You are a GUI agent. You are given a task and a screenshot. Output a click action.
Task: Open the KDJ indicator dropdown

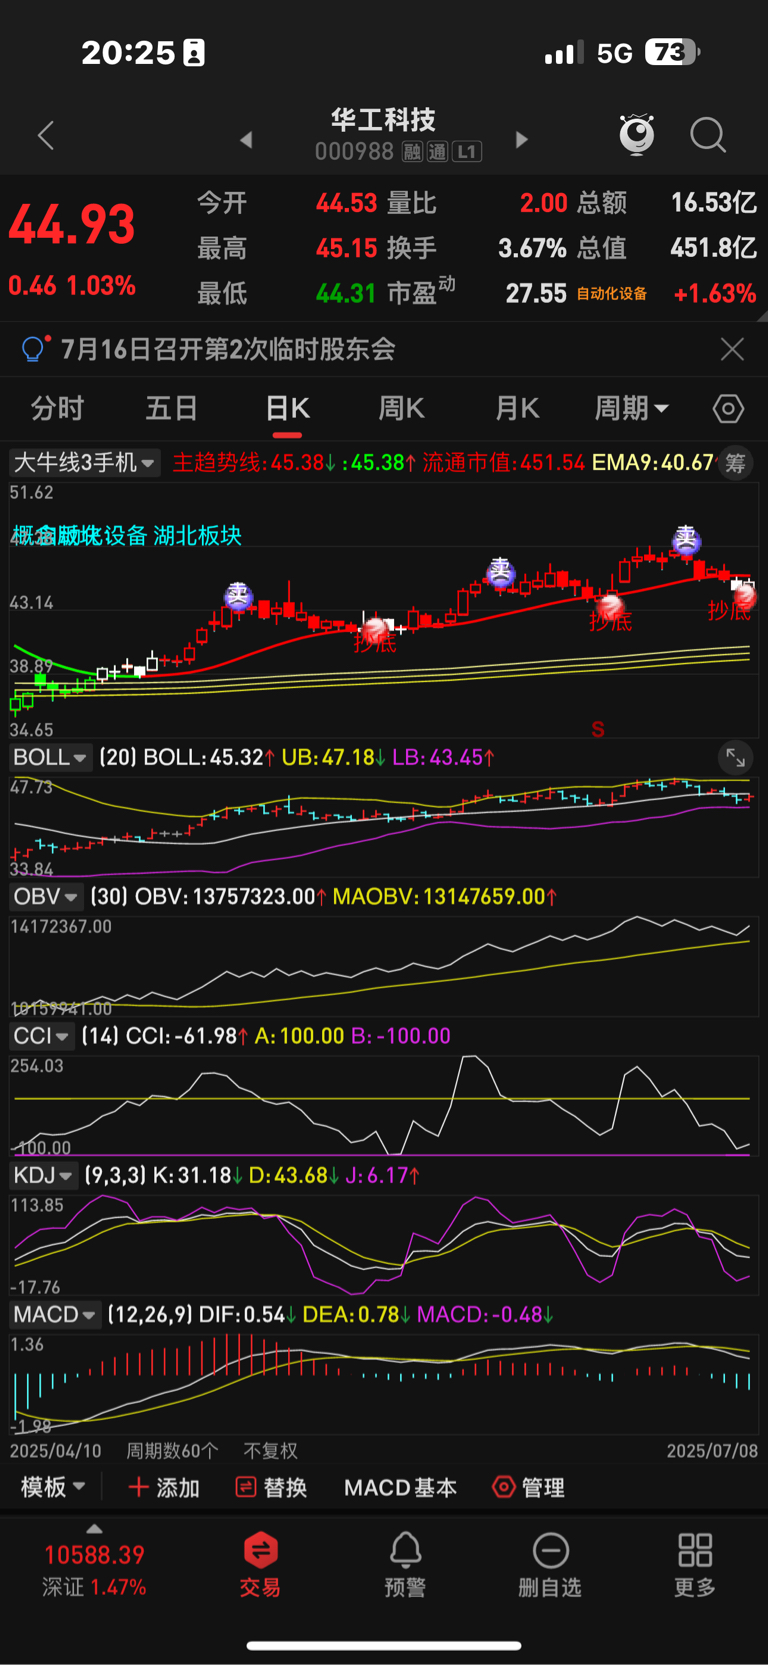click(x=44, y=1175)
